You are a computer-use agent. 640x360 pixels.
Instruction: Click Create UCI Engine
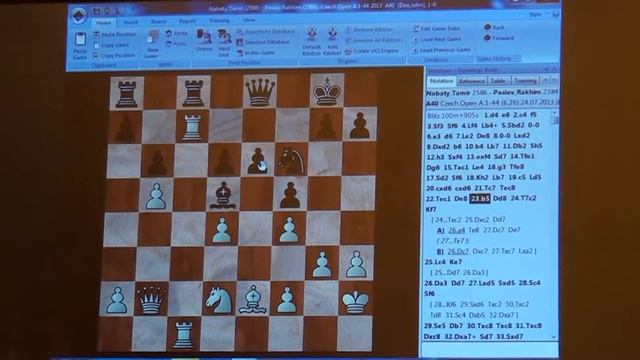(x=372, y=51)
